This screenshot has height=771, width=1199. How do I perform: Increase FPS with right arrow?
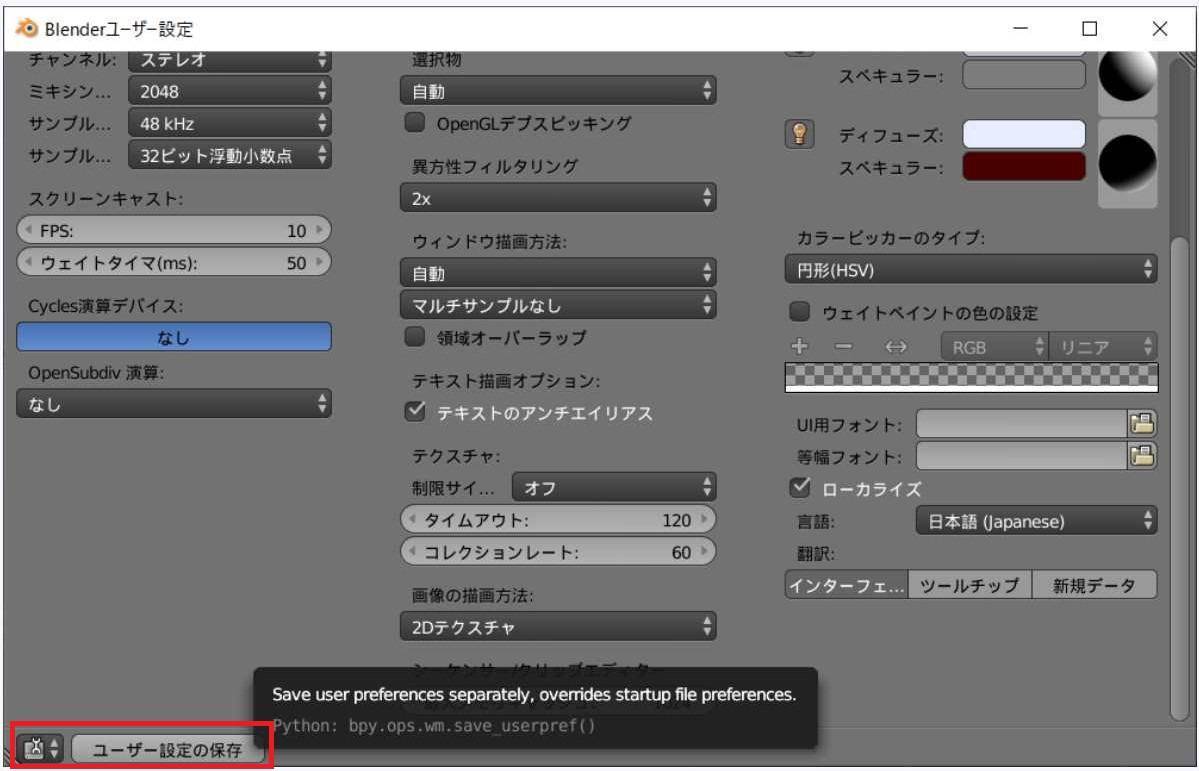(x=320, y=229)
